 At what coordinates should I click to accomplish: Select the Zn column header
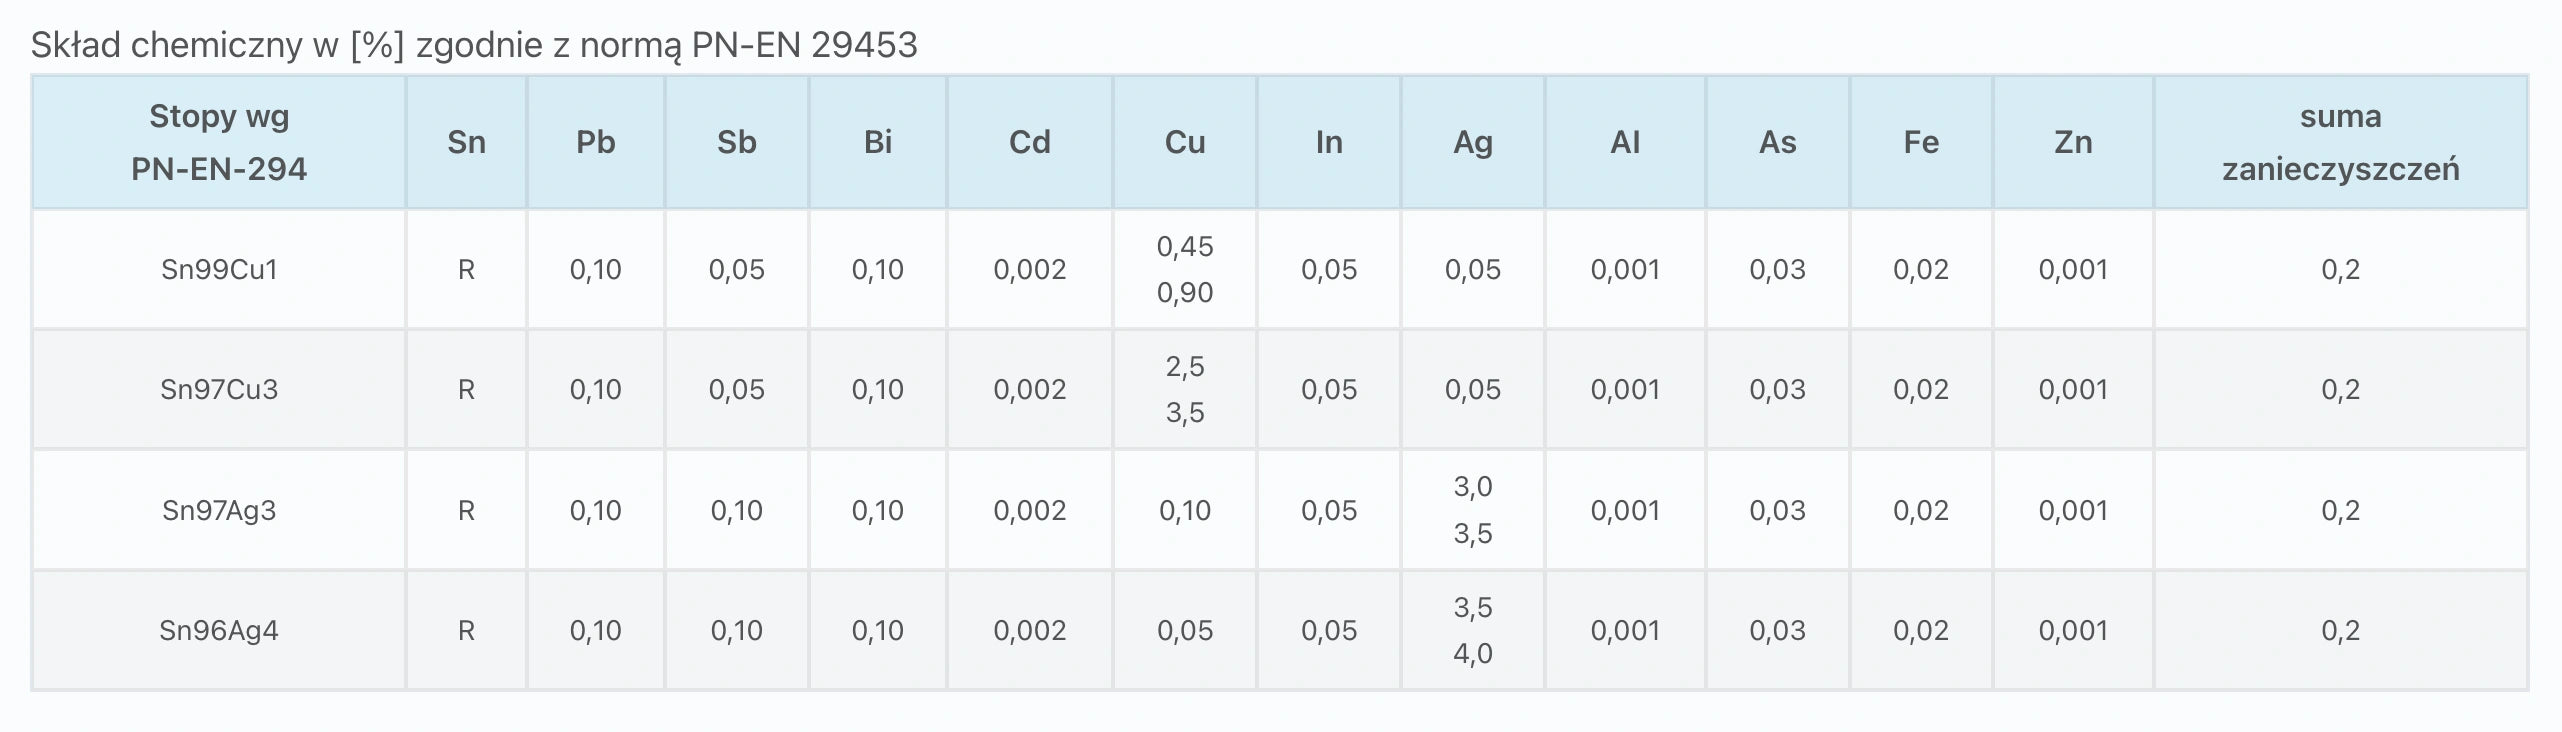pos(2072,142)
